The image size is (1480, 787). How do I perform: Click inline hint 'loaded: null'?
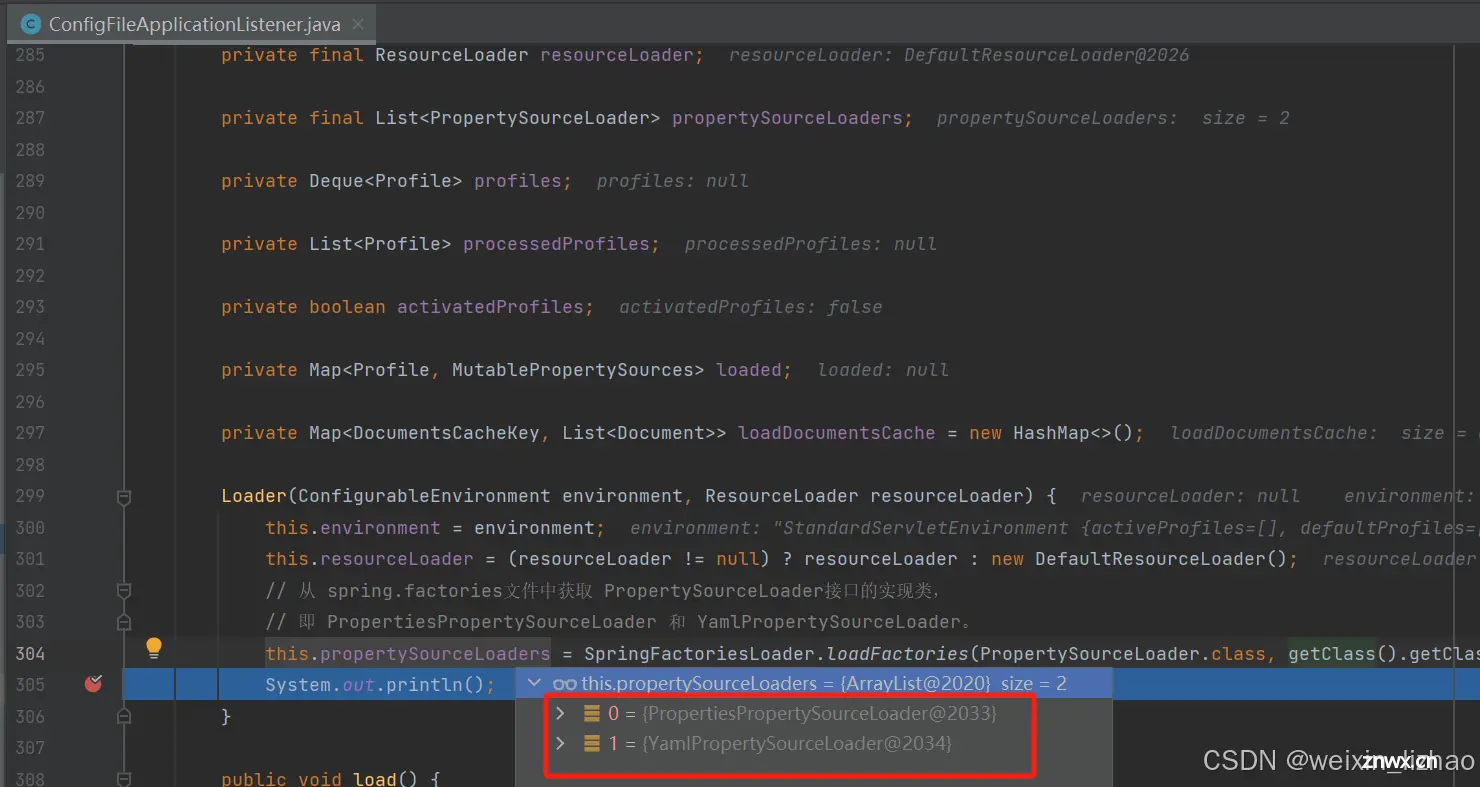pos(883,370)
